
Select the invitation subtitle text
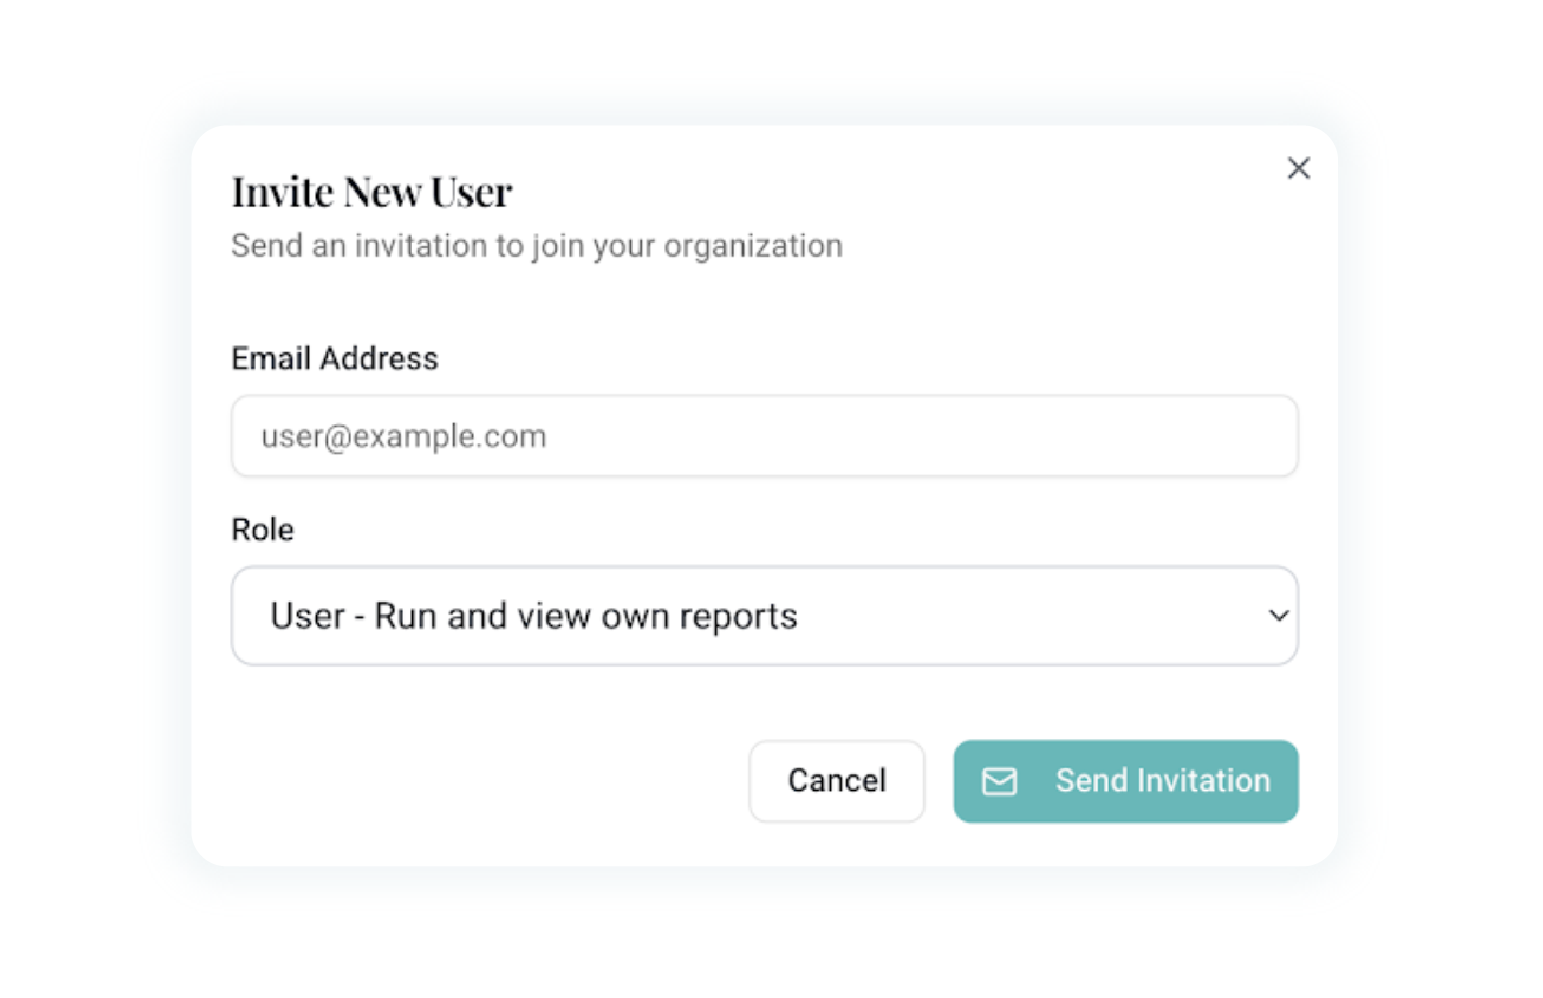coord(536,246)
